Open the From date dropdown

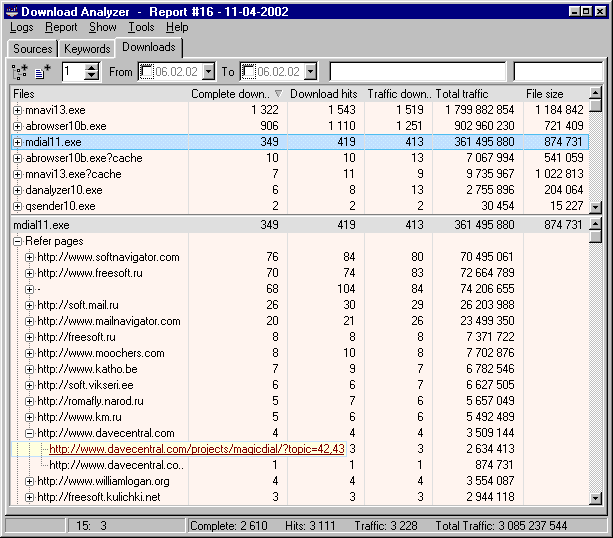(x=209, y=72)
